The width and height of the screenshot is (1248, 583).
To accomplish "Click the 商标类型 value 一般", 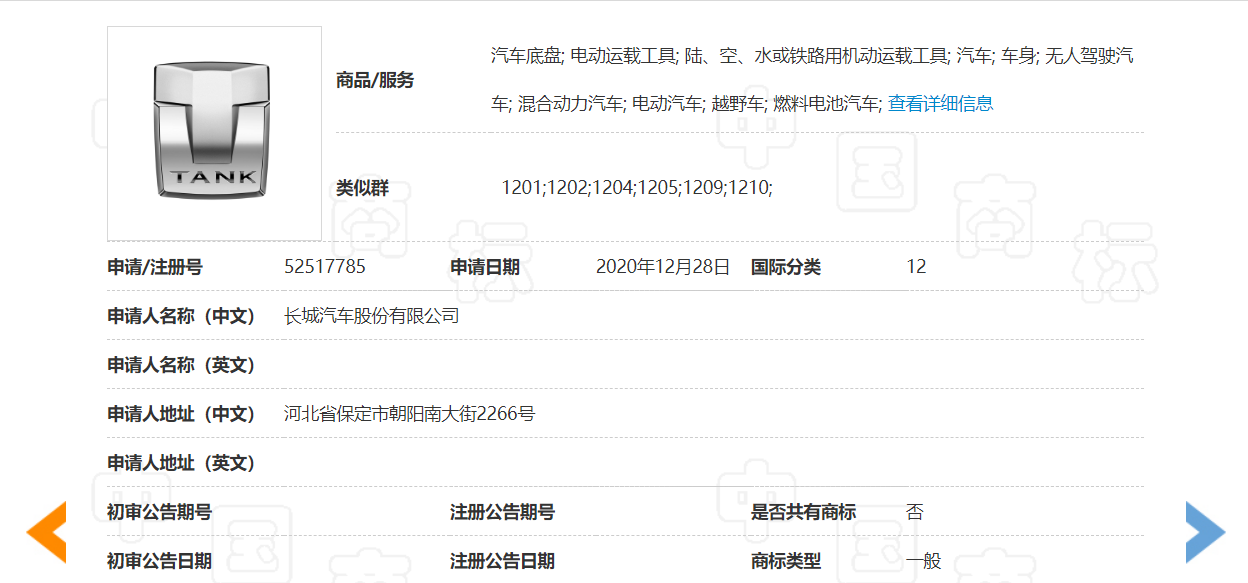I will [924, 561].
